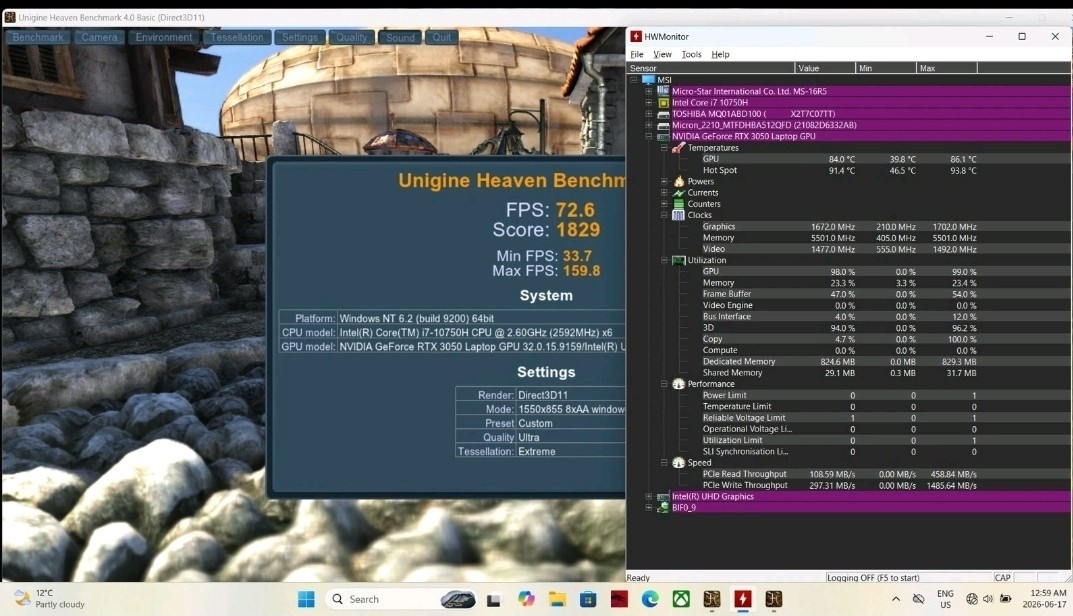Click the motherboard icon beside Micro-Star

tap(663, 91)
